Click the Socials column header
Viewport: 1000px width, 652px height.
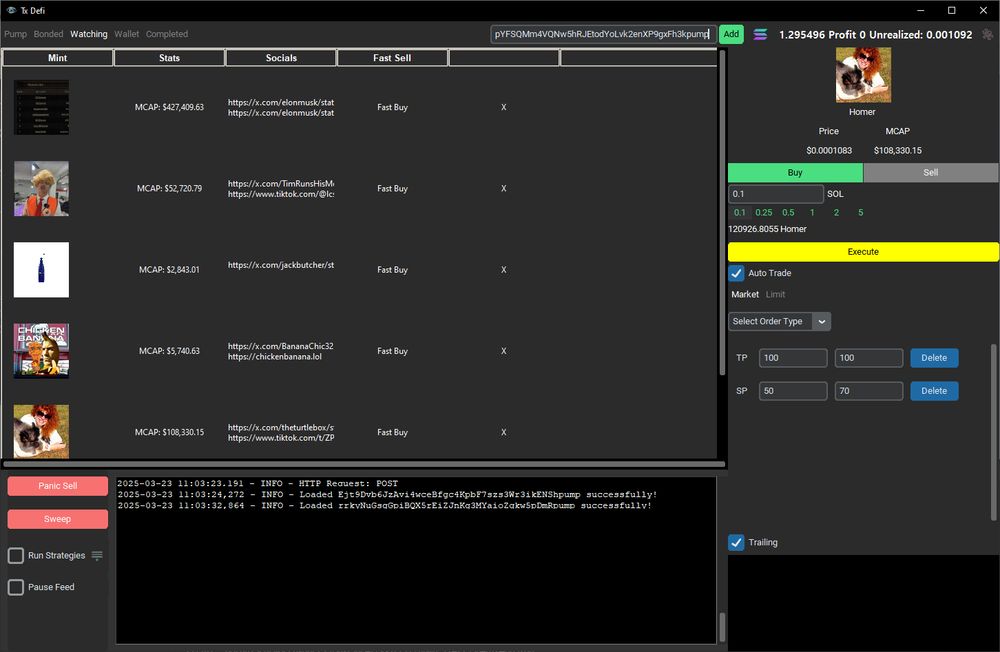[x=281, y=57]
